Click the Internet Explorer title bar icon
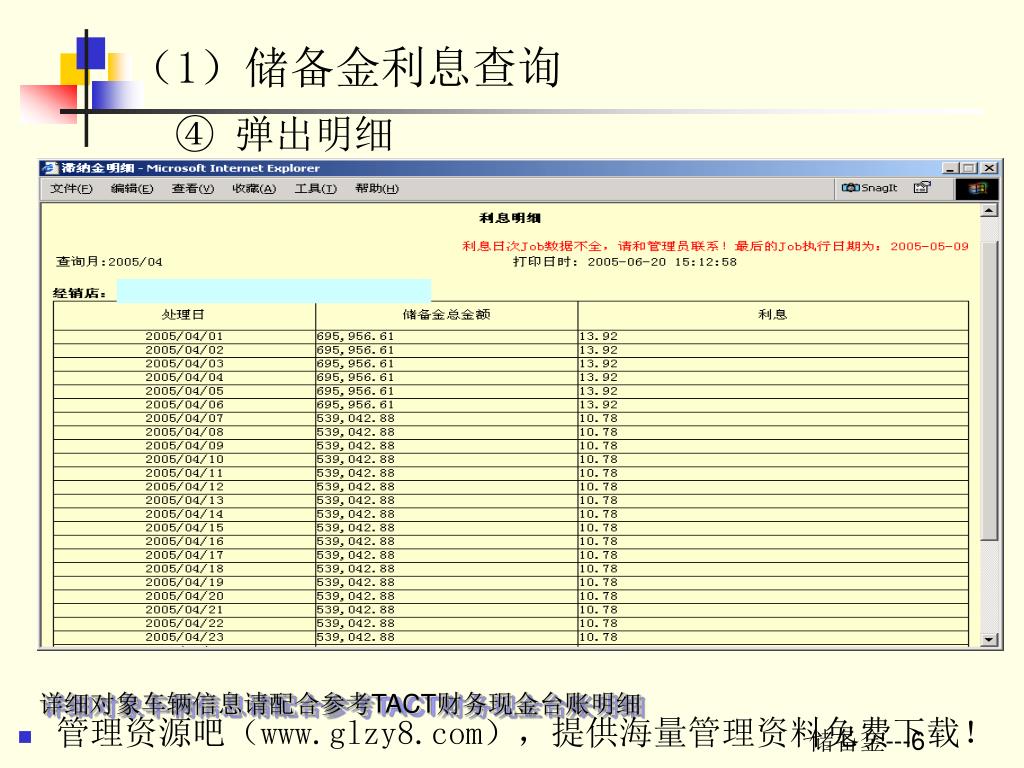This screenshot has width=1024, height=768. [x=50, y=168]
